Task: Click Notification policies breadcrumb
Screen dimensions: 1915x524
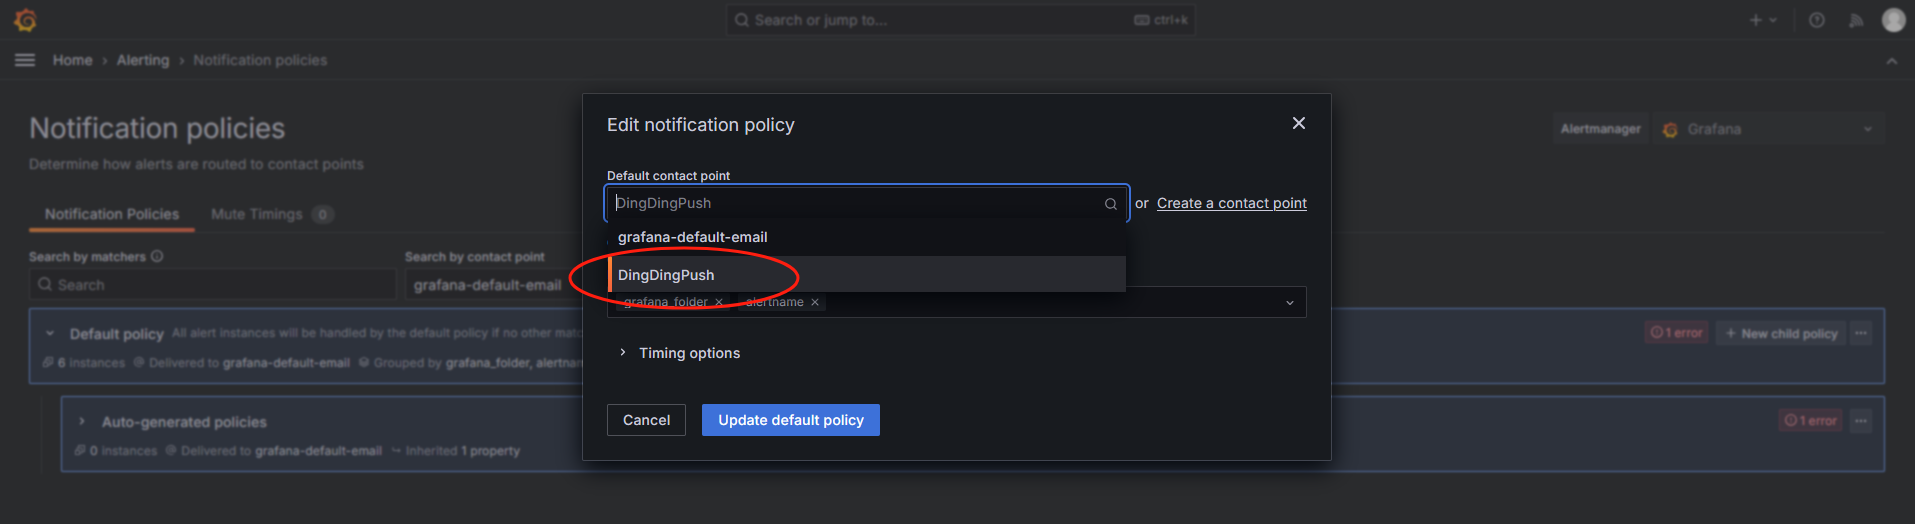Action: click(x=260, y=60)
